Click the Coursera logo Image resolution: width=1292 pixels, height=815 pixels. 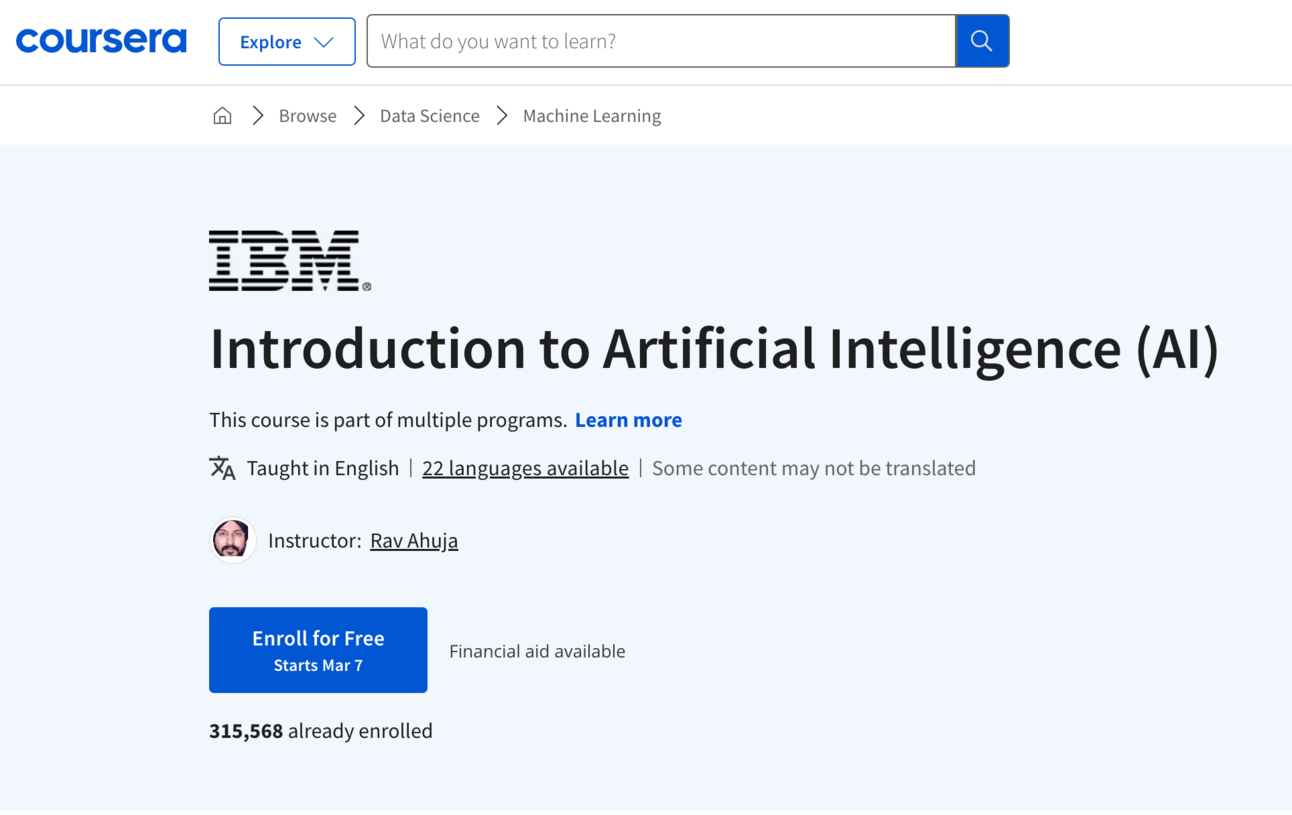click(101, 41)
